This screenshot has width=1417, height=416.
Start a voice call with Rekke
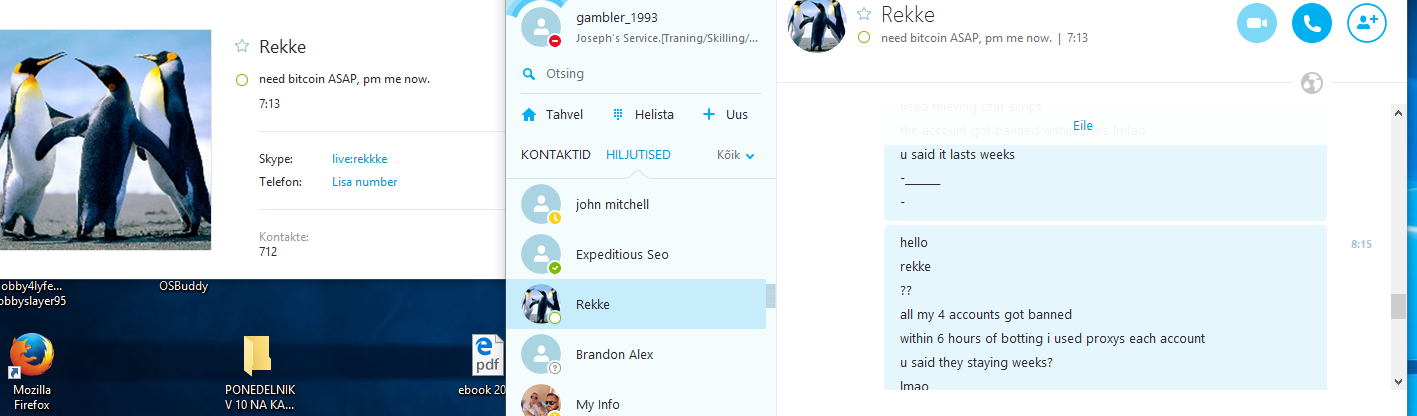pyautogui.click(x=1312, y=22)
